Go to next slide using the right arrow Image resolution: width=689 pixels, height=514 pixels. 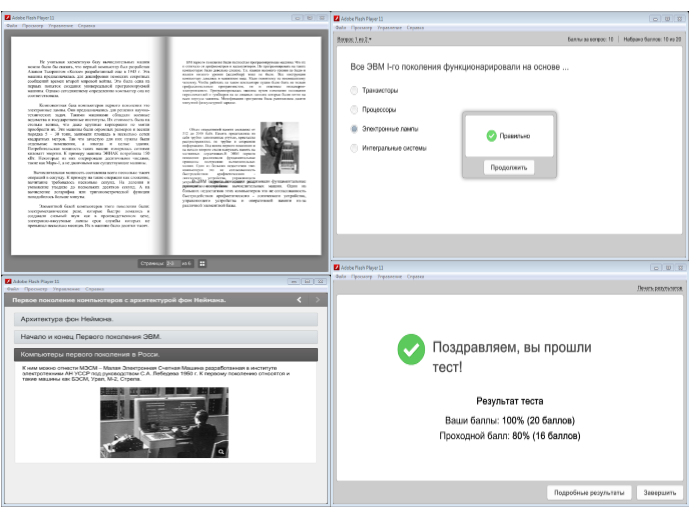click(318, 300)
